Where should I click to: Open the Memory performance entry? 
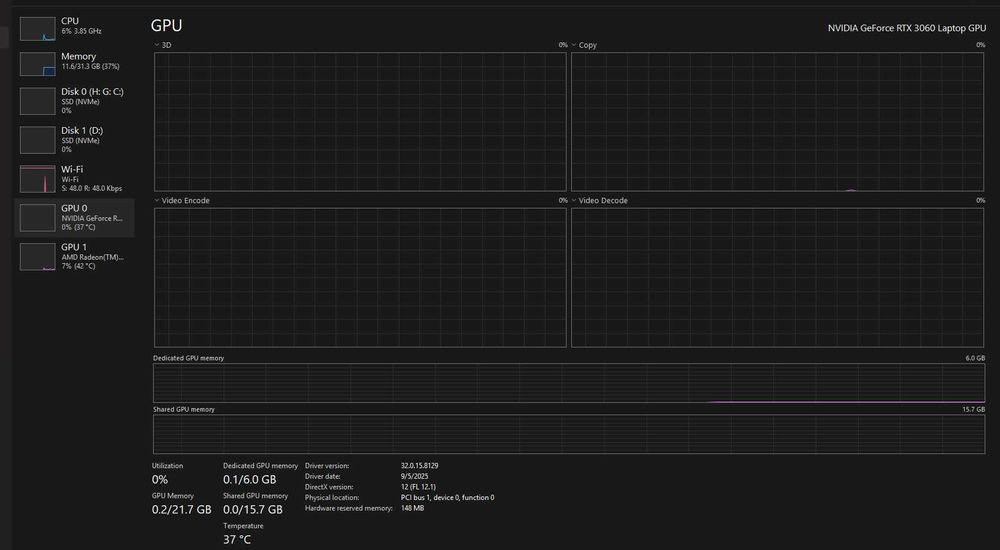(x=74, y=64)
